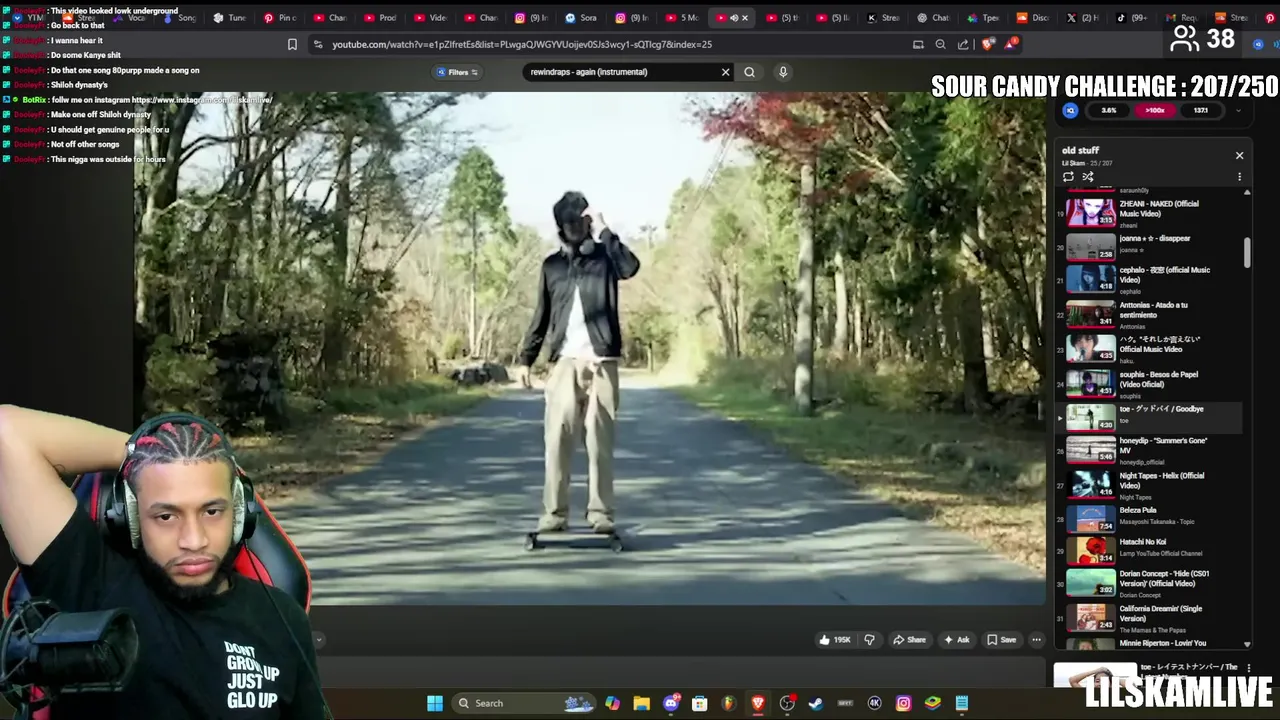Open OBS Studio from the taskbar
Screen dimensions: 1280x720
click(787, 703)
